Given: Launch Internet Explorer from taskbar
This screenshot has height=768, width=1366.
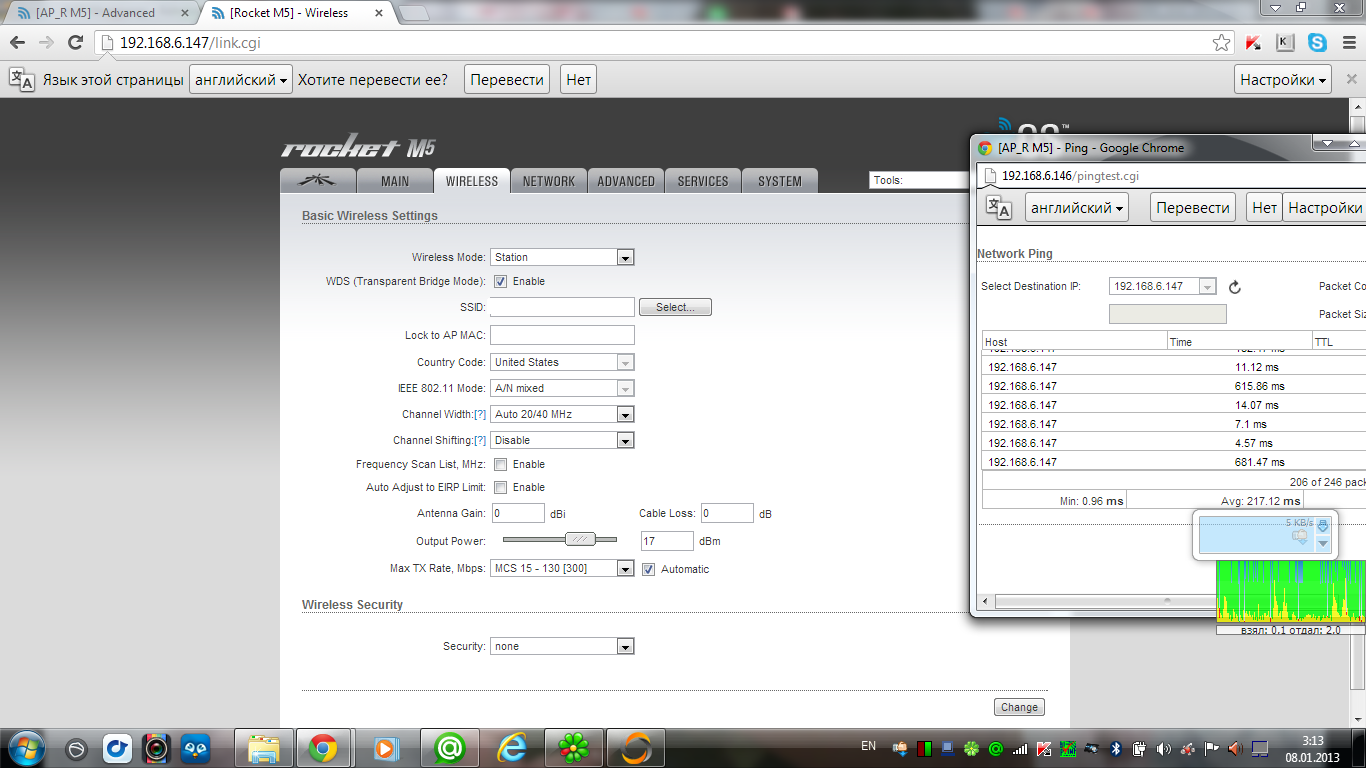Looking at the screenshot, I should 512,748.
